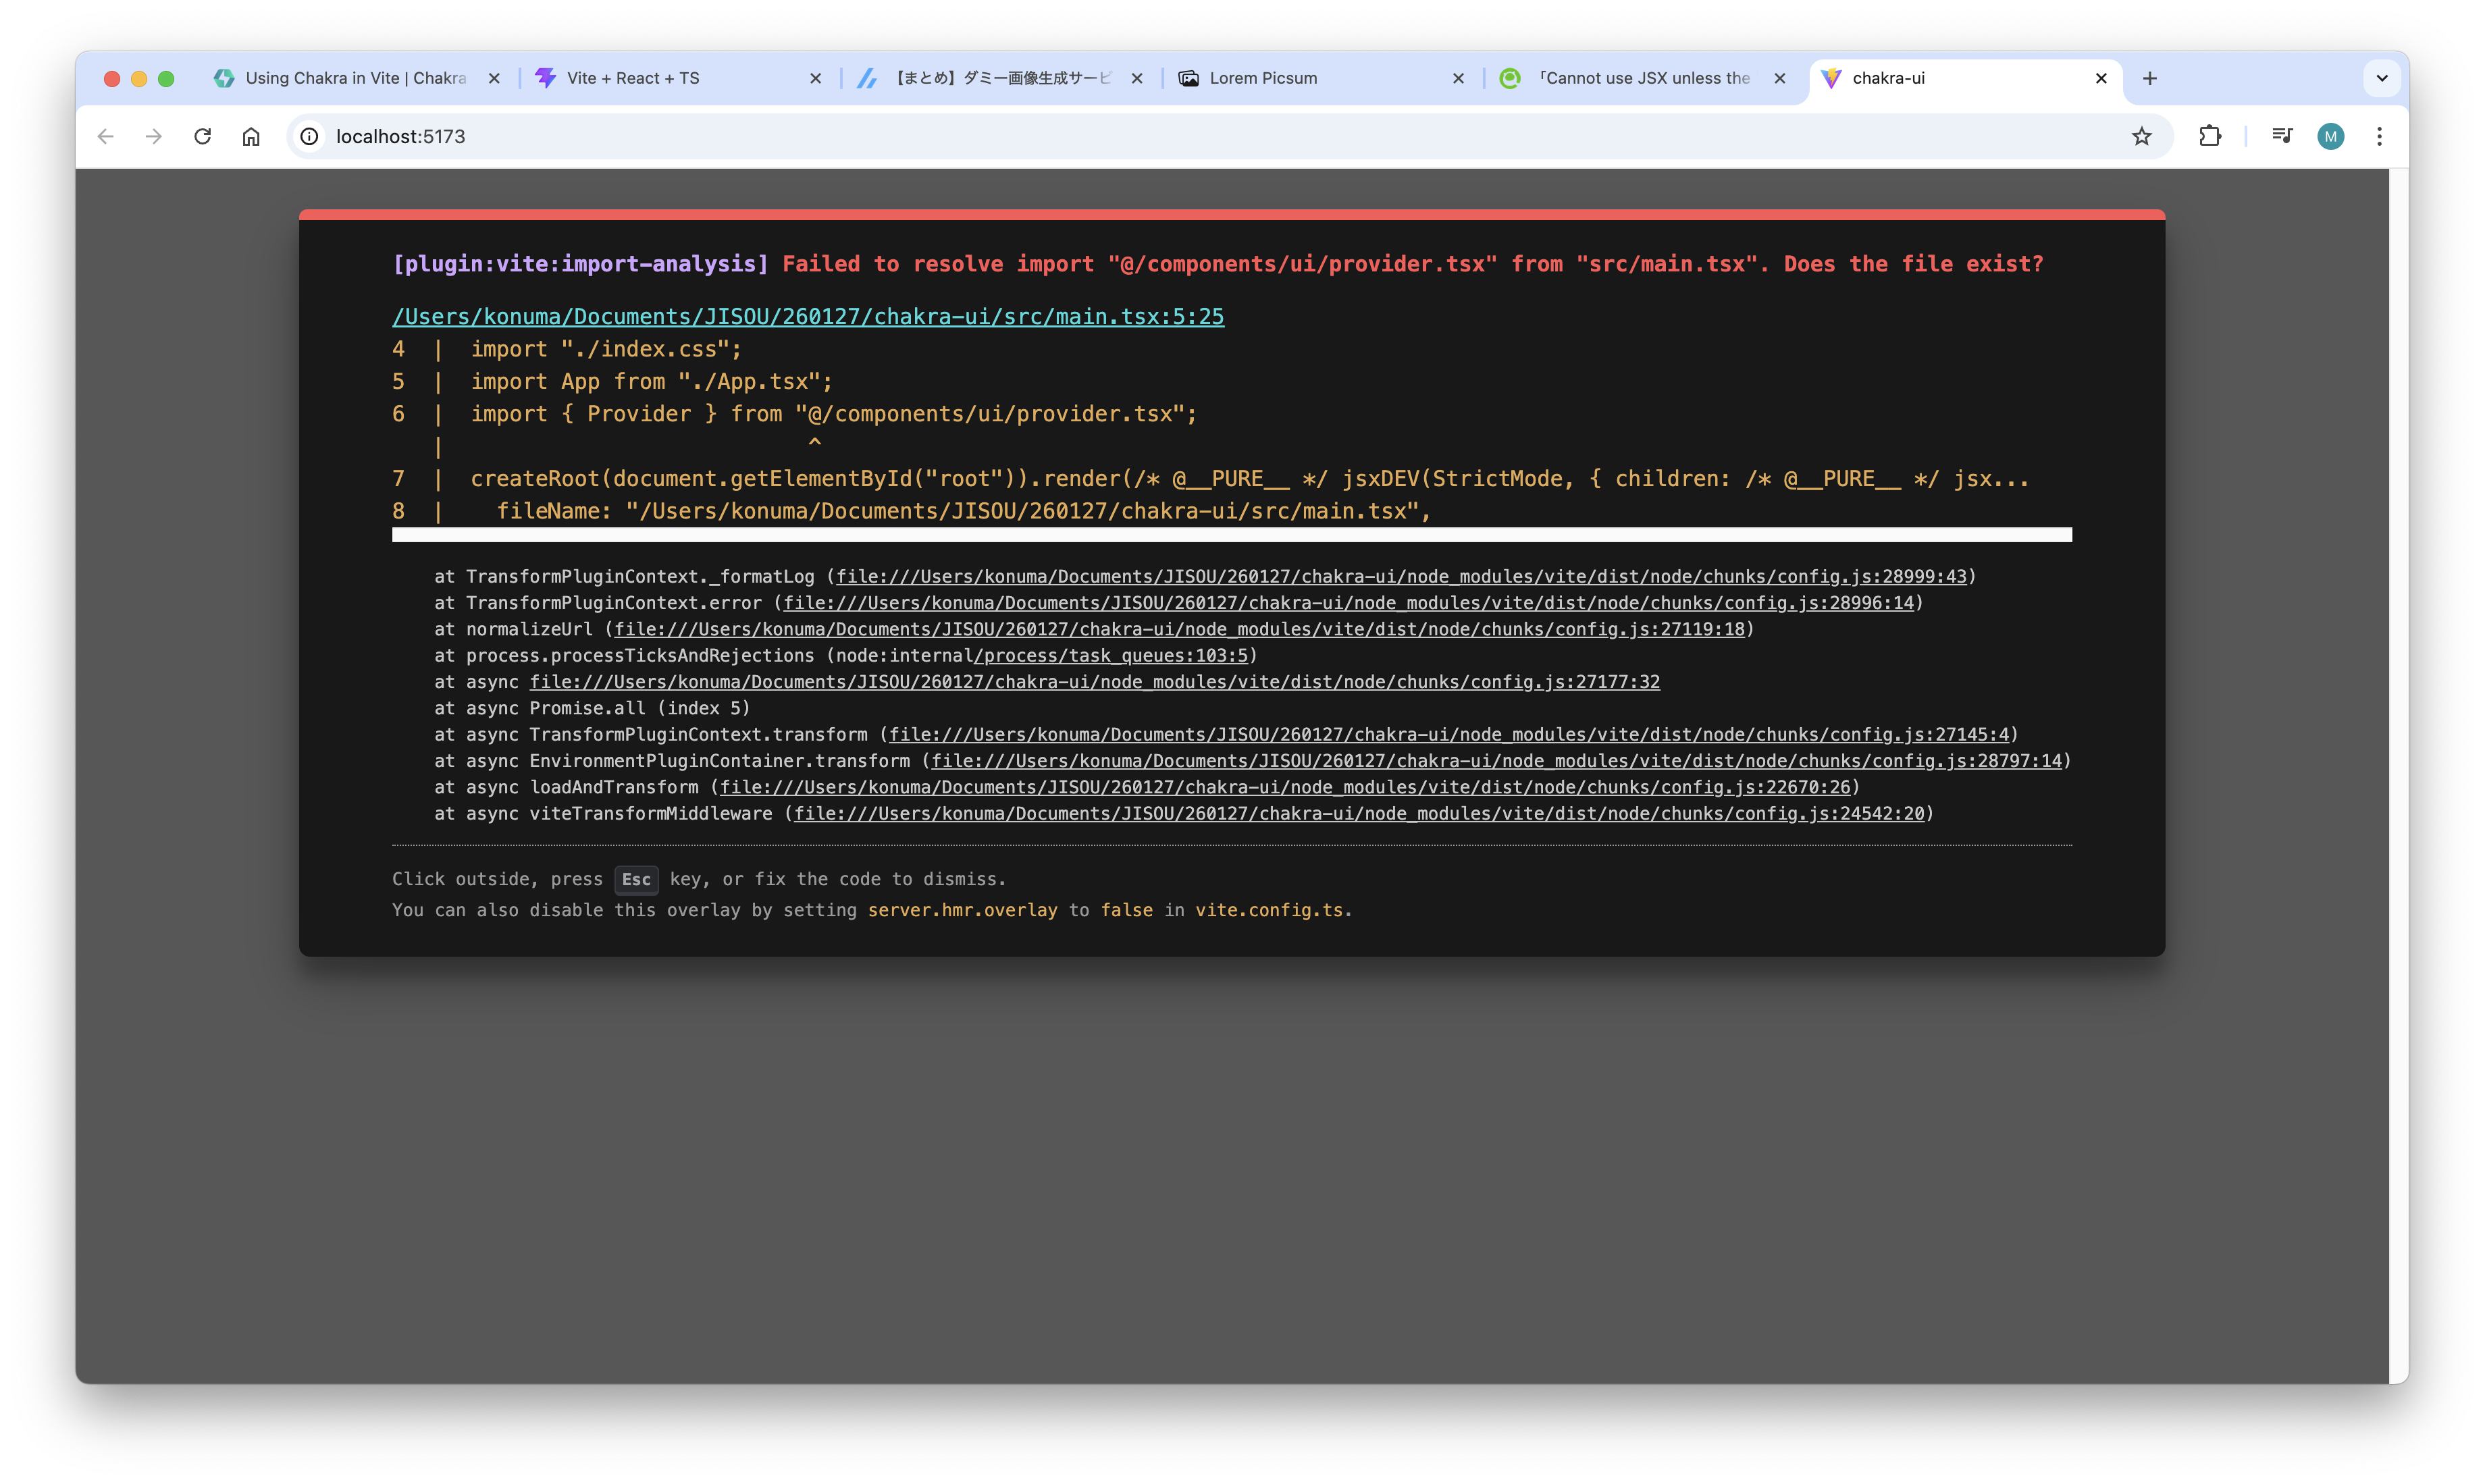The image size is (2485, 1484).
Task: View site information icon in address bar
Action: [x=310, y=136]
